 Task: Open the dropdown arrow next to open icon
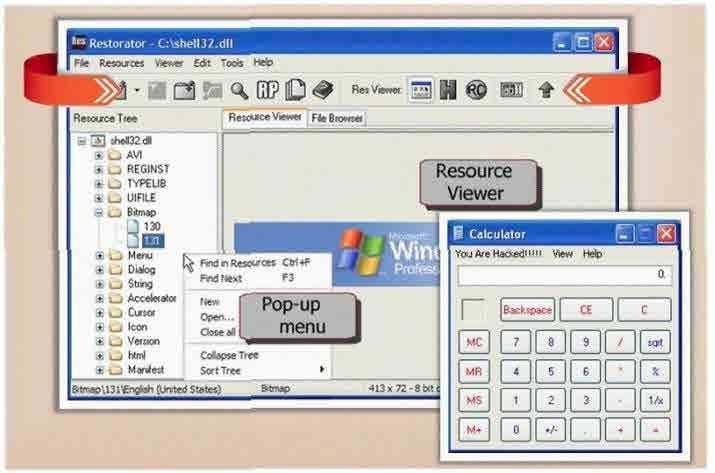[x=137, y=90]
